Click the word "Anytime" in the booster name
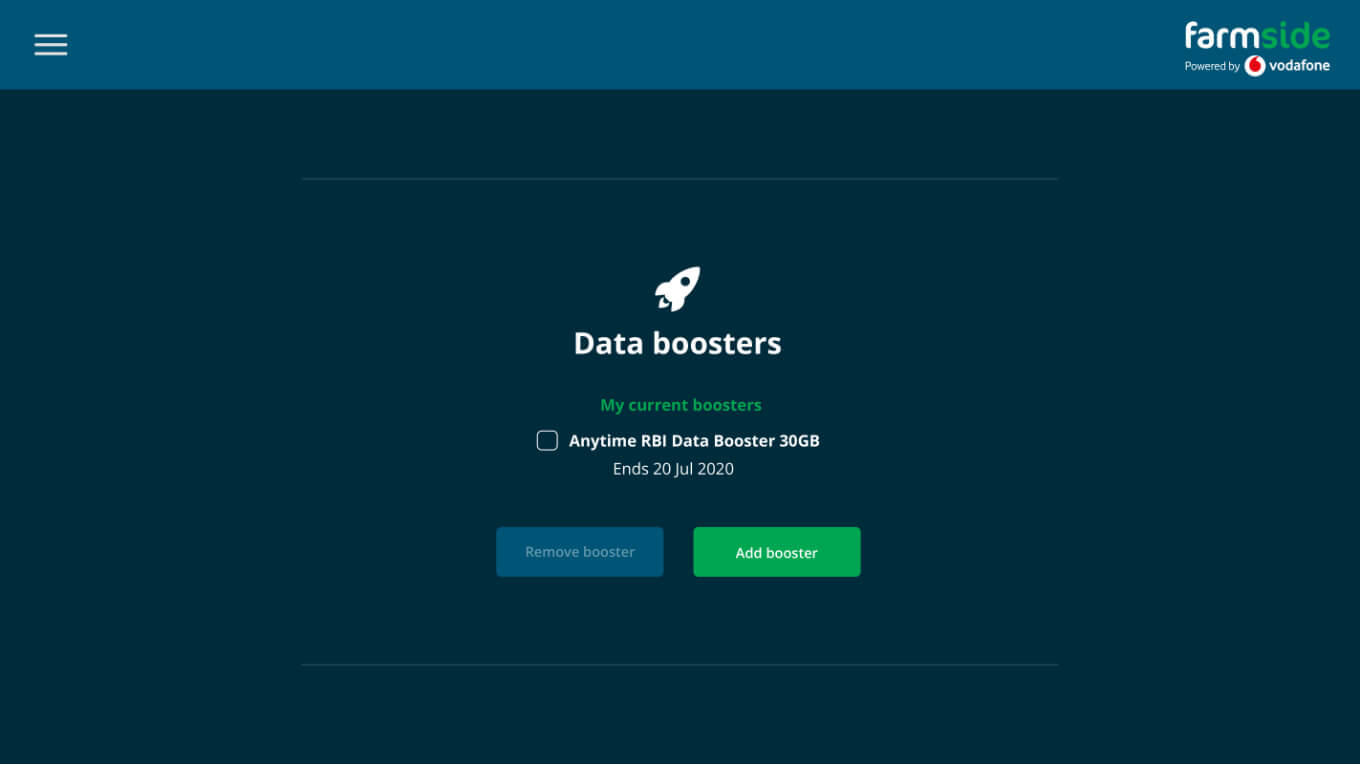1360x764 pixels. pyautogui.click(x=602, y=440)
